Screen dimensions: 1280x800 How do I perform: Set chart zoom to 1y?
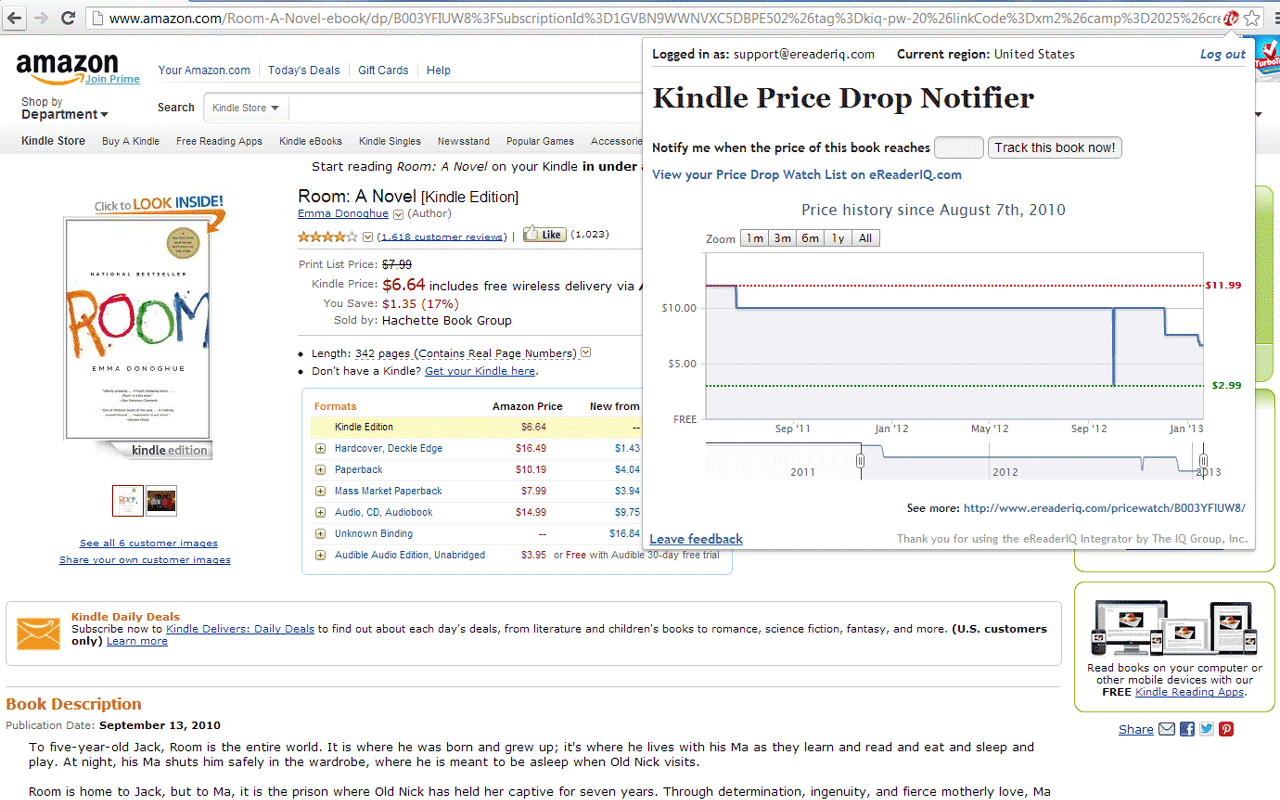click(837, 238)
